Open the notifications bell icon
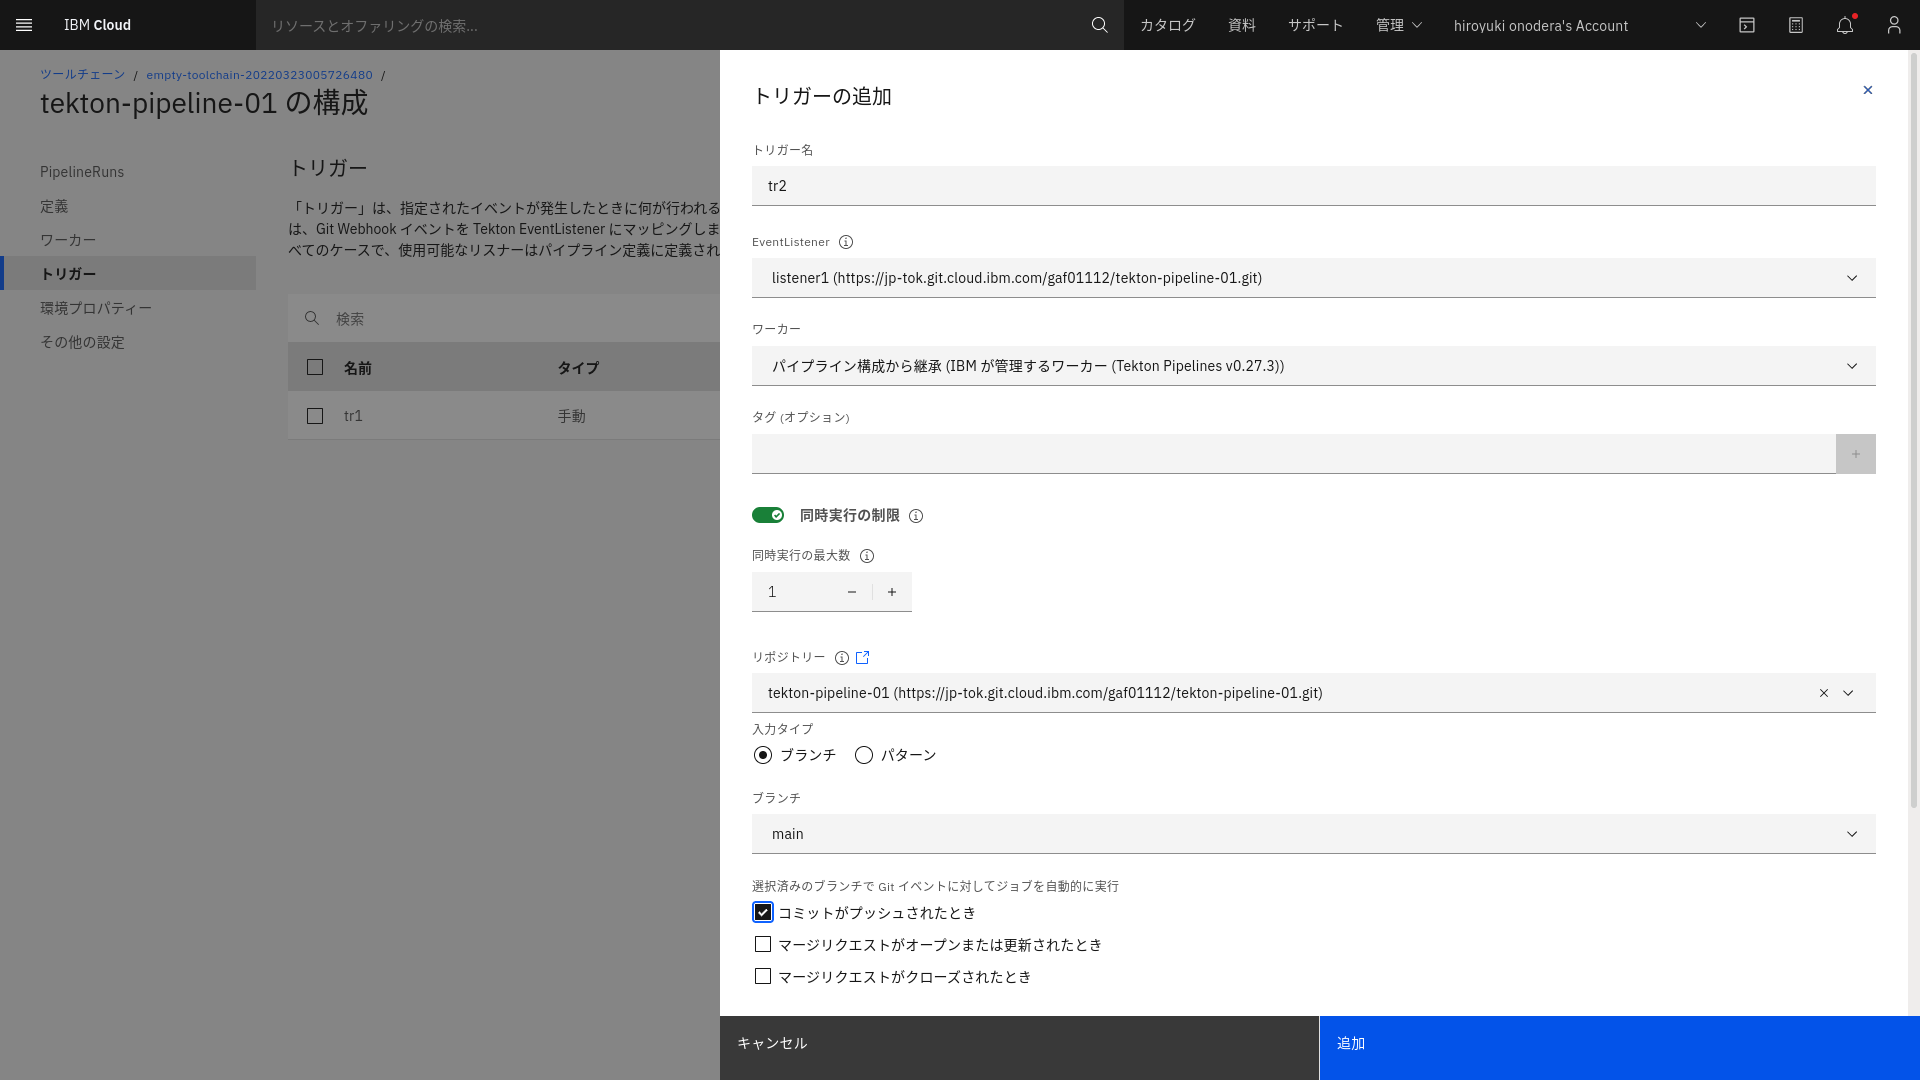 (1844, 25)
